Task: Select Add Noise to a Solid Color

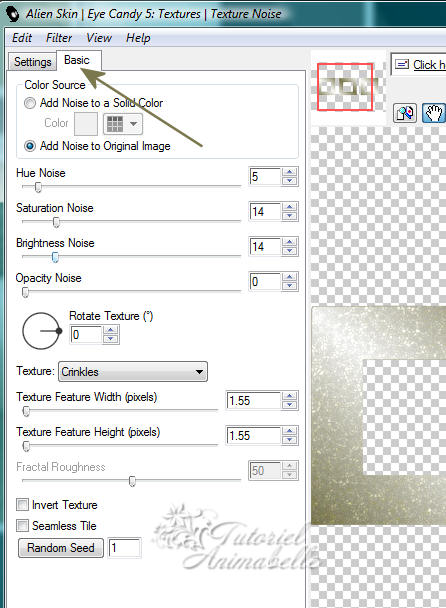Action: (93, 103)
